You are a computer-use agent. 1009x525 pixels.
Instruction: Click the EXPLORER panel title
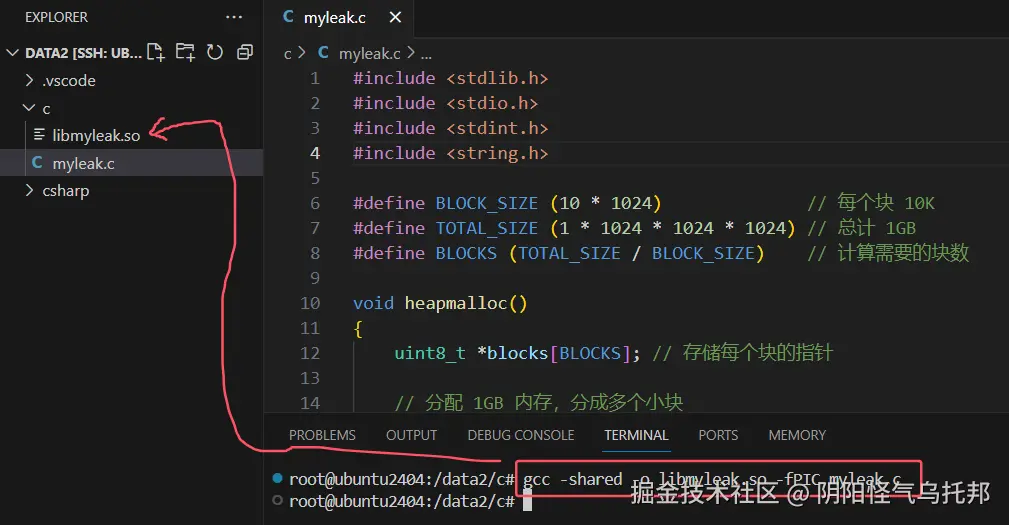56,17
